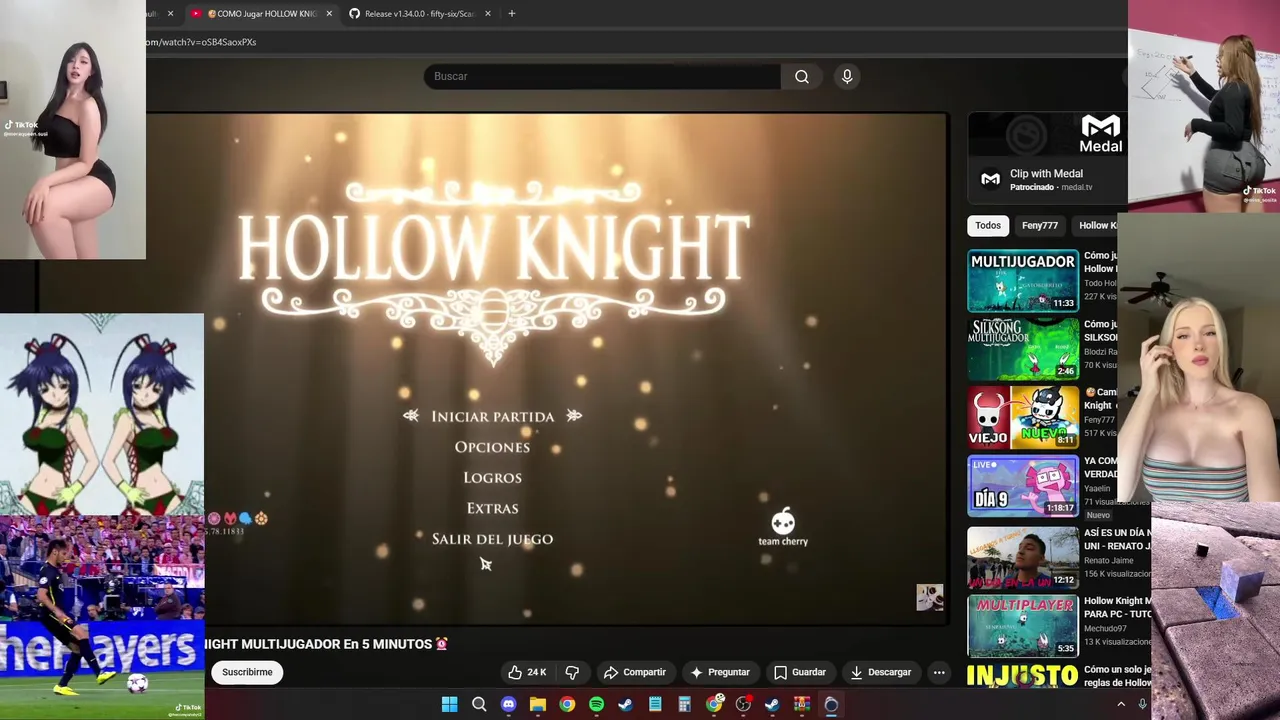Click the browser address bar URL
The width and height of the screenshot is (1280, 720).
coord(200,42)
